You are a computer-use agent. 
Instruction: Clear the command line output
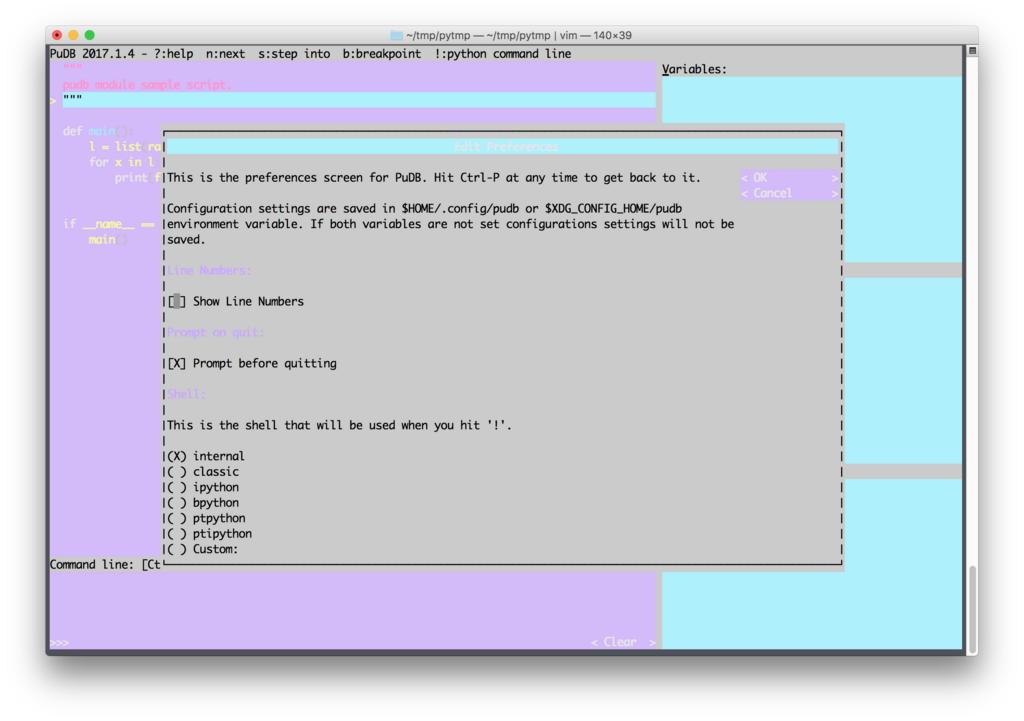tap(623, 642)
